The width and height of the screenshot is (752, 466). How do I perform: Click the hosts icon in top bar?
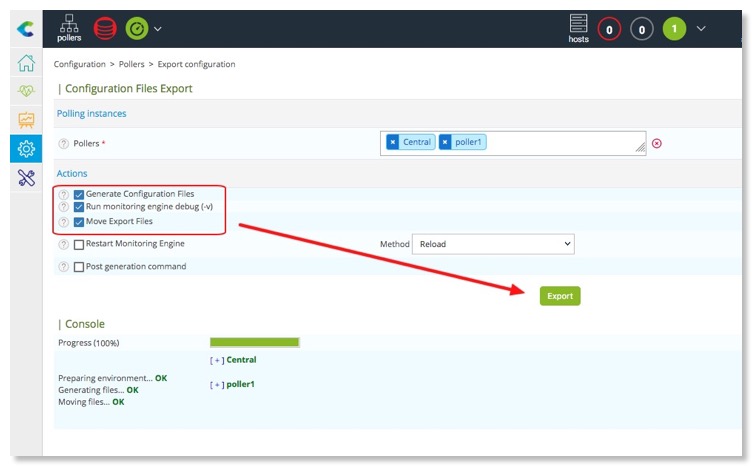[578, 28]
